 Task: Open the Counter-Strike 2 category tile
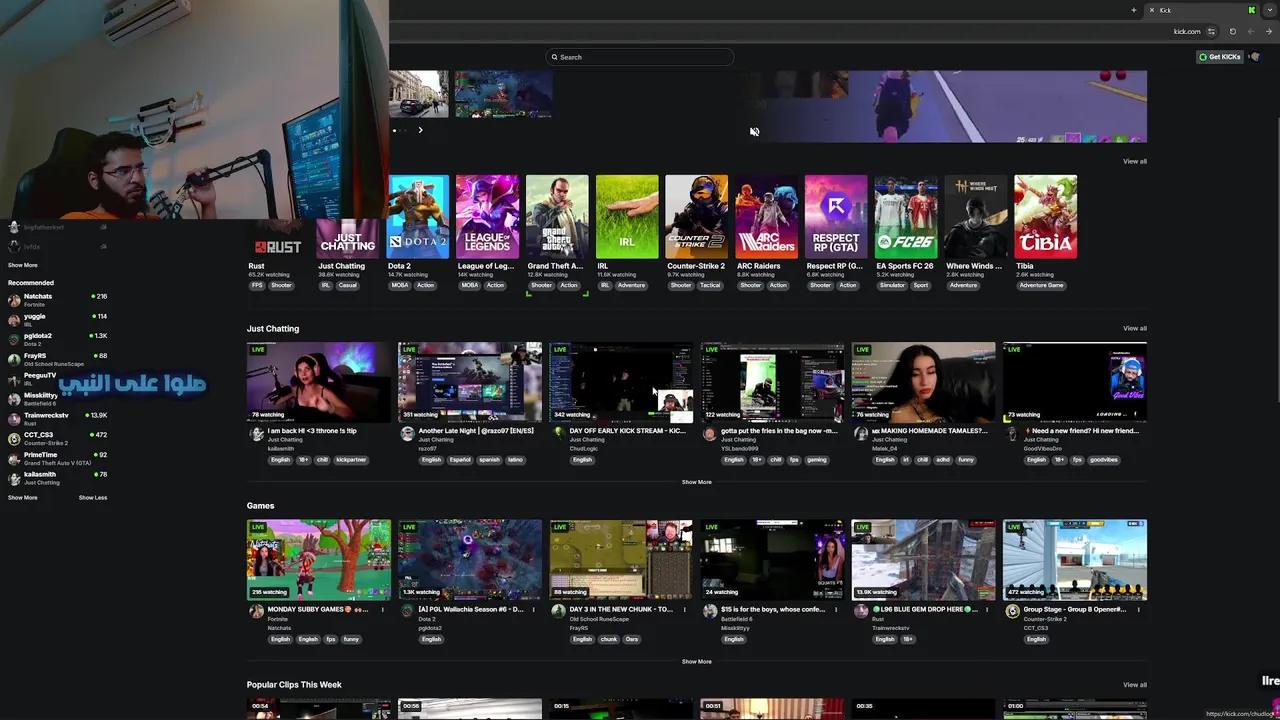pyautogui.click(x=697, y=217)
